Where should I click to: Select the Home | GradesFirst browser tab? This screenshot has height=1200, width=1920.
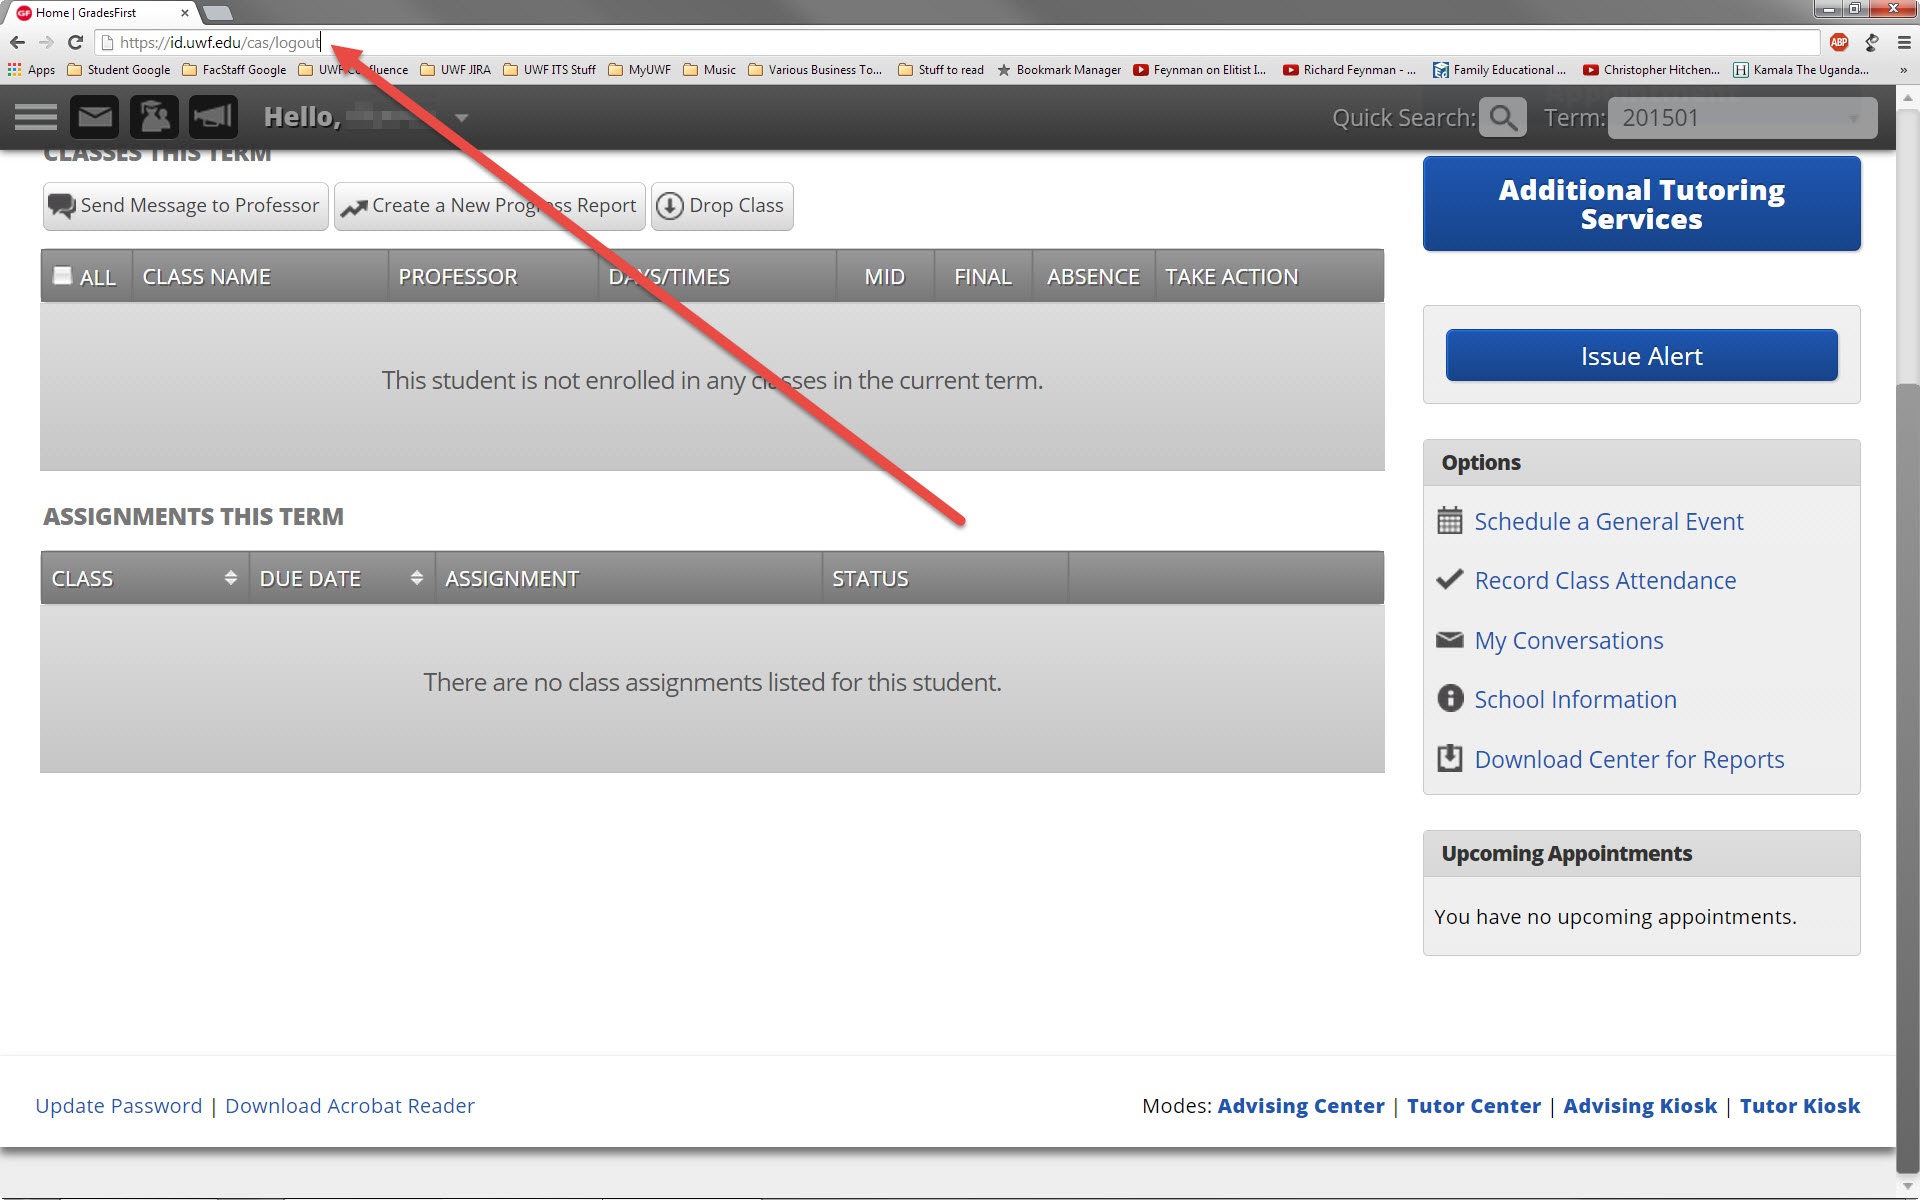[x=100, y=13]
